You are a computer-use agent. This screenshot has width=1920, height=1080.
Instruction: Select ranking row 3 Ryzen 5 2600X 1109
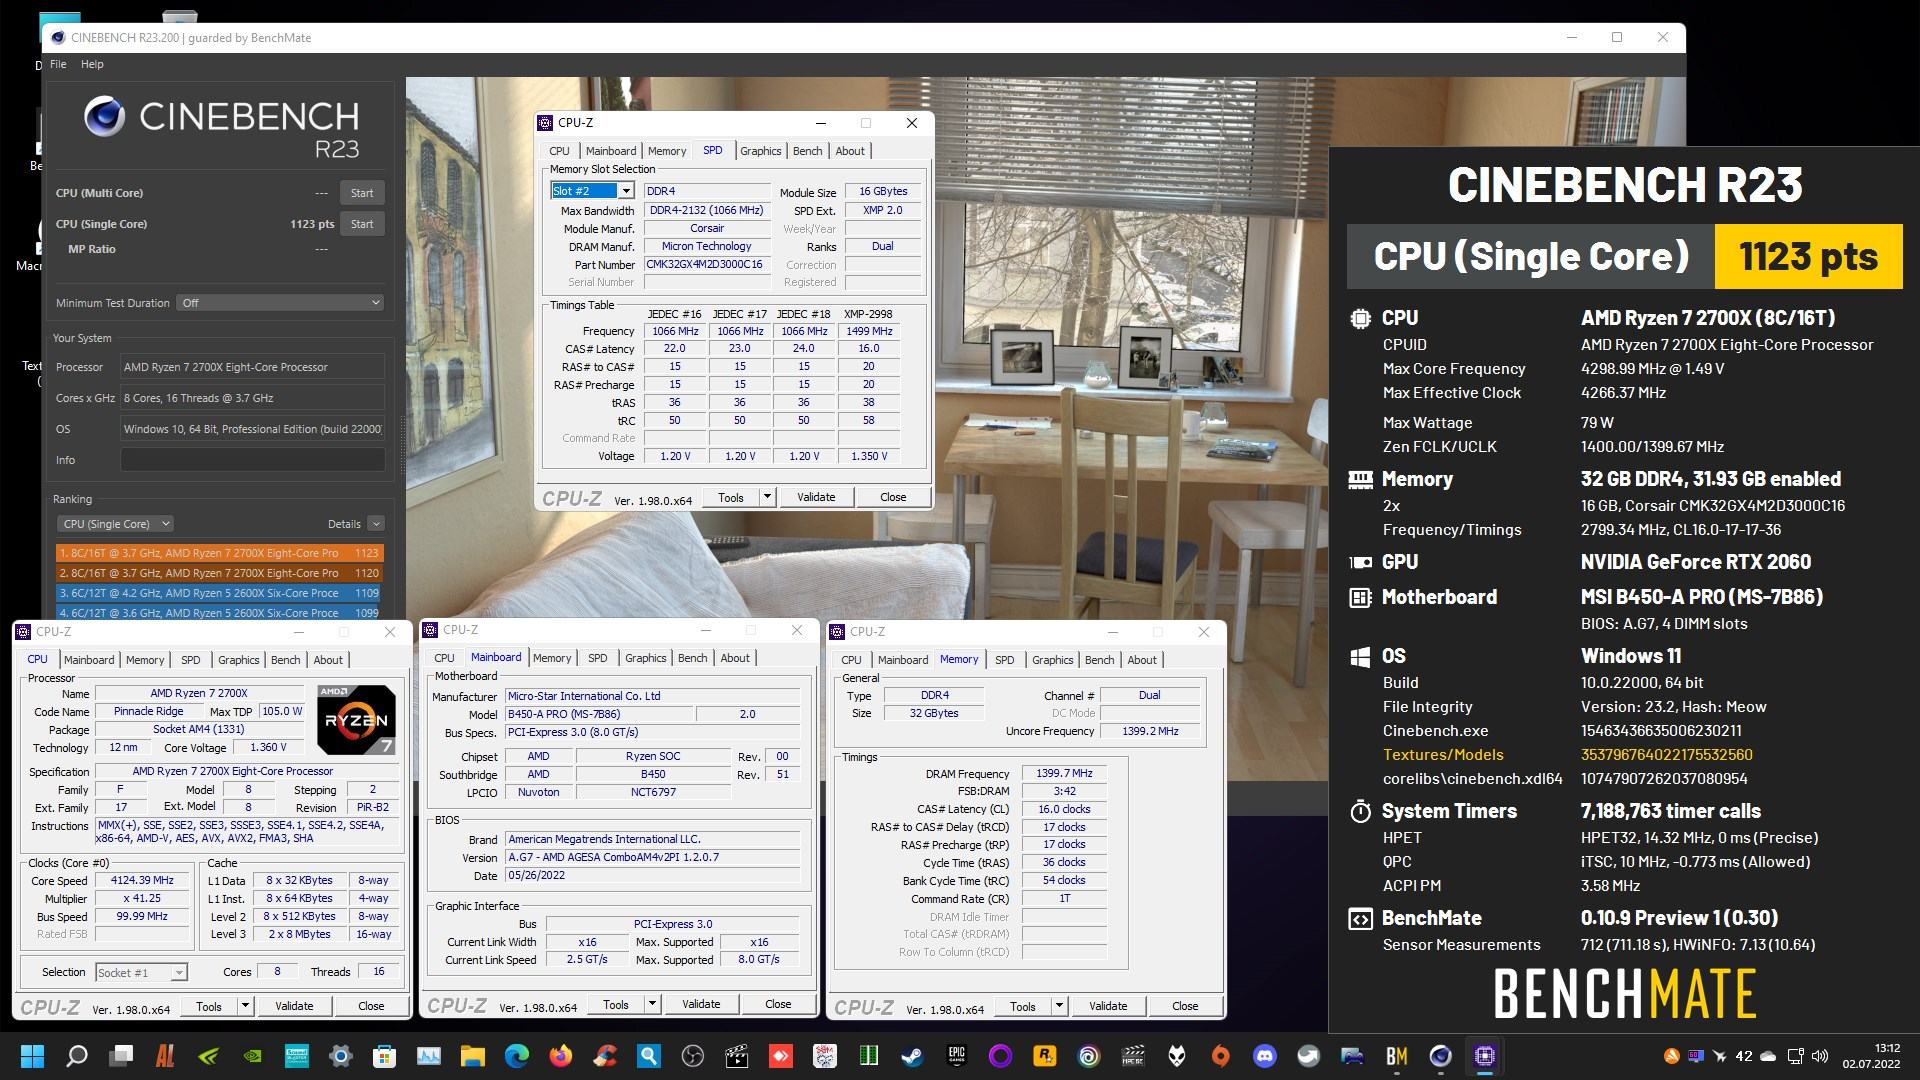point(219,593)
